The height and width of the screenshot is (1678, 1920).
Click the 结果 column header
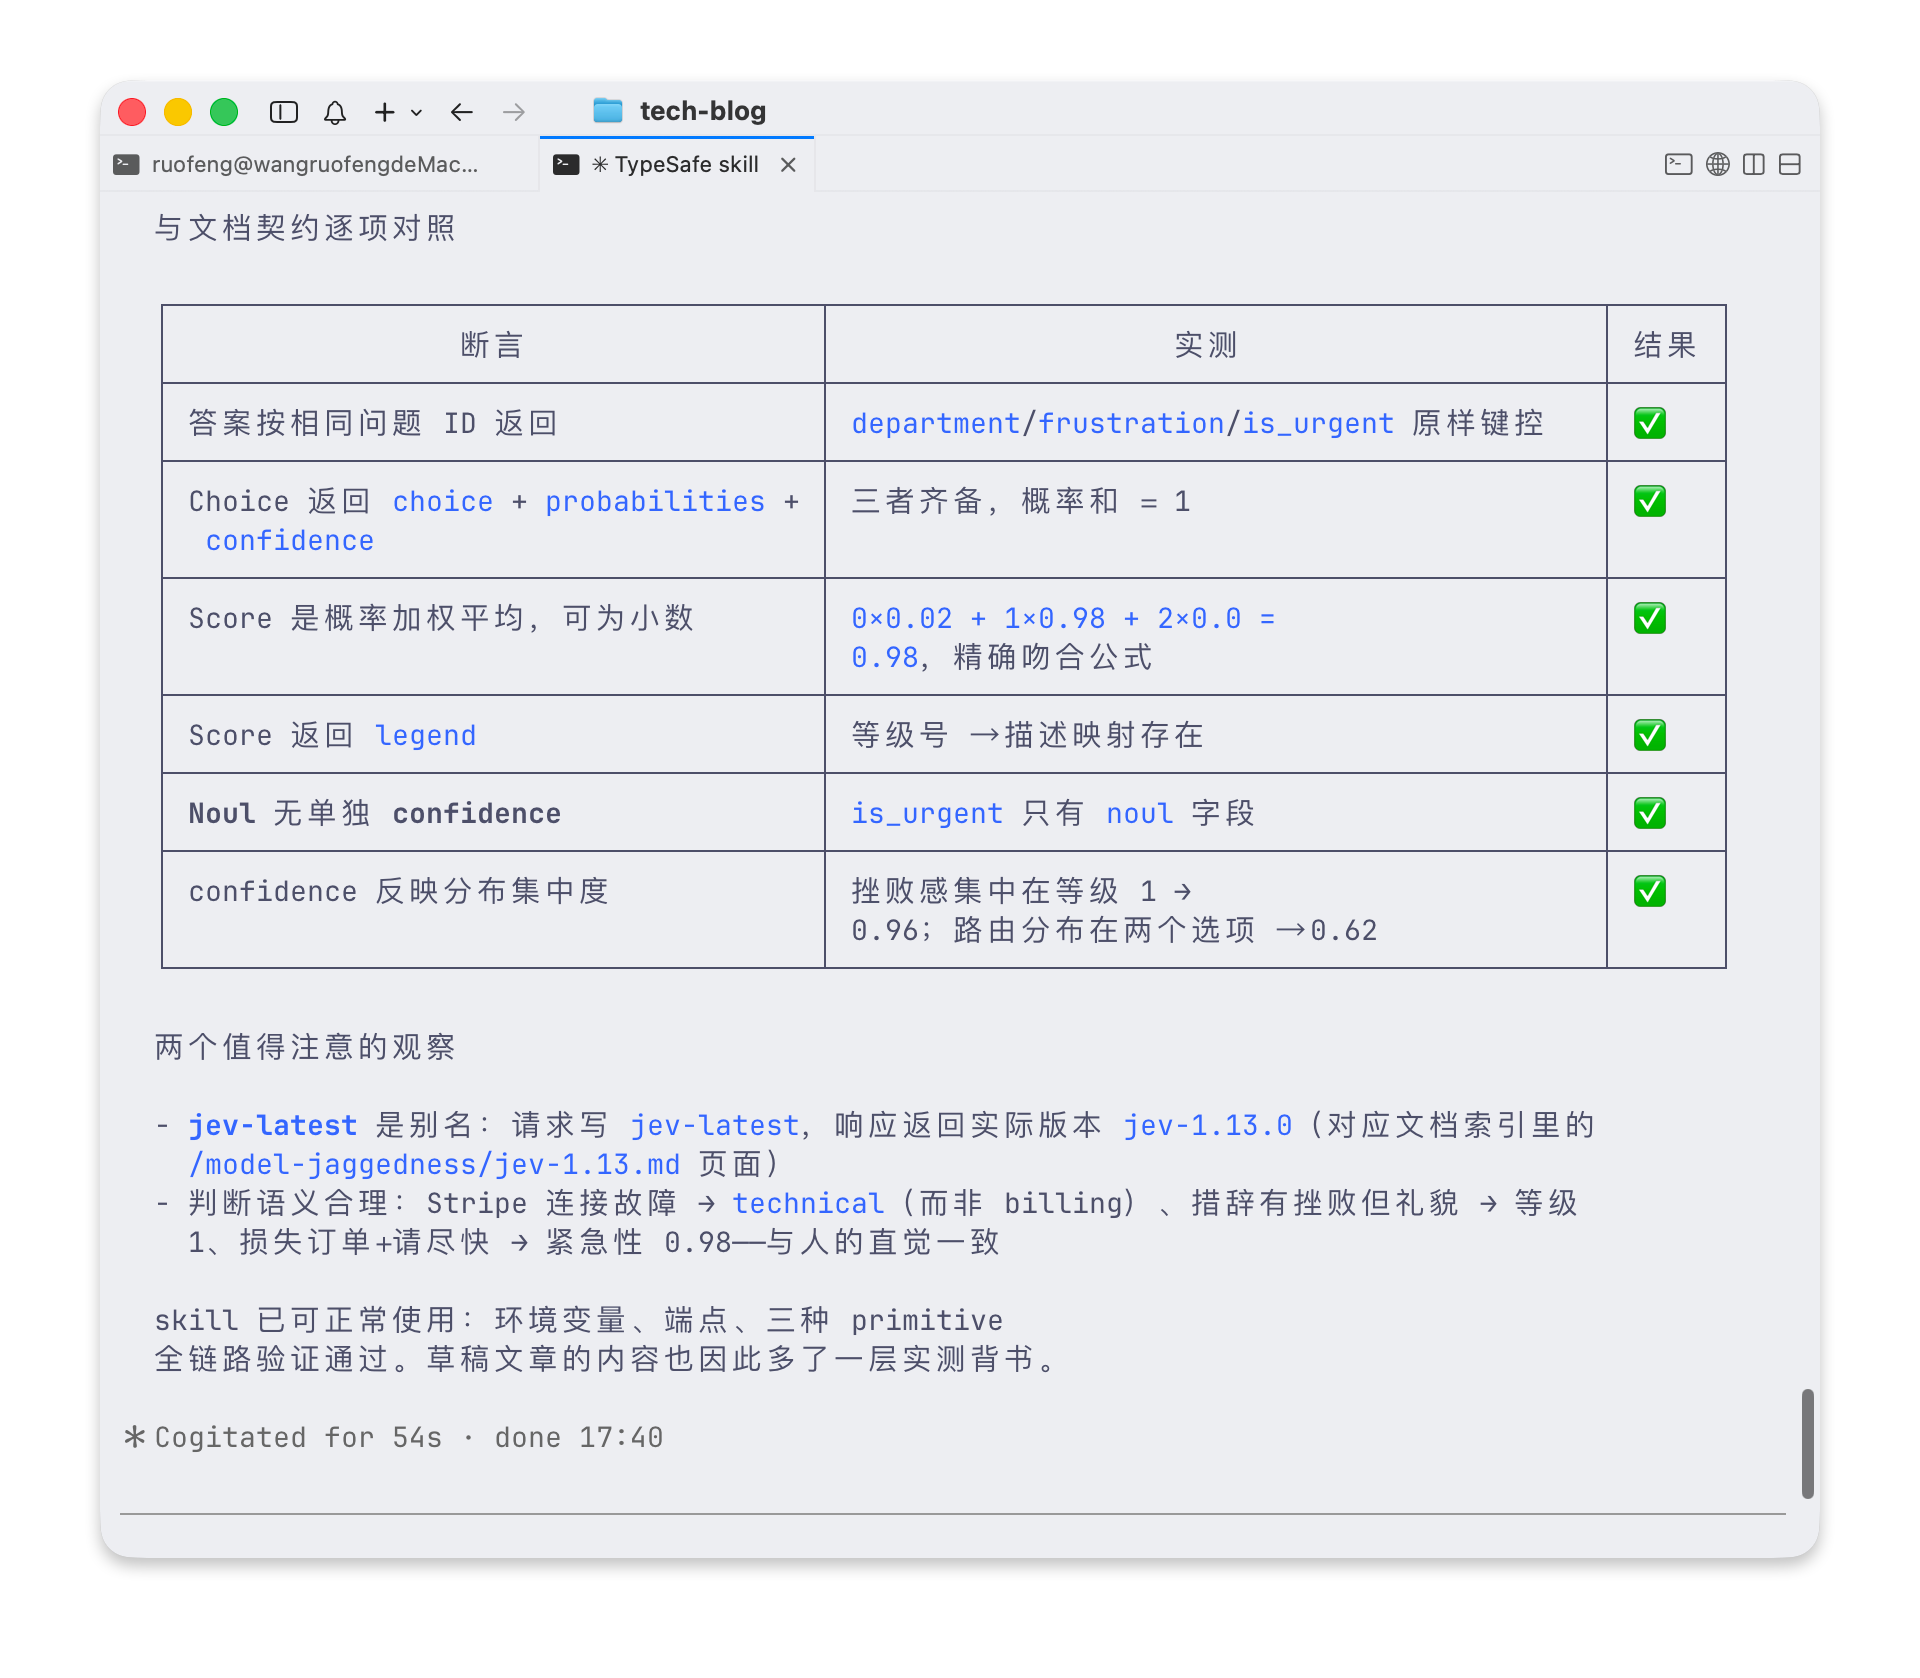pos(1666,345)
